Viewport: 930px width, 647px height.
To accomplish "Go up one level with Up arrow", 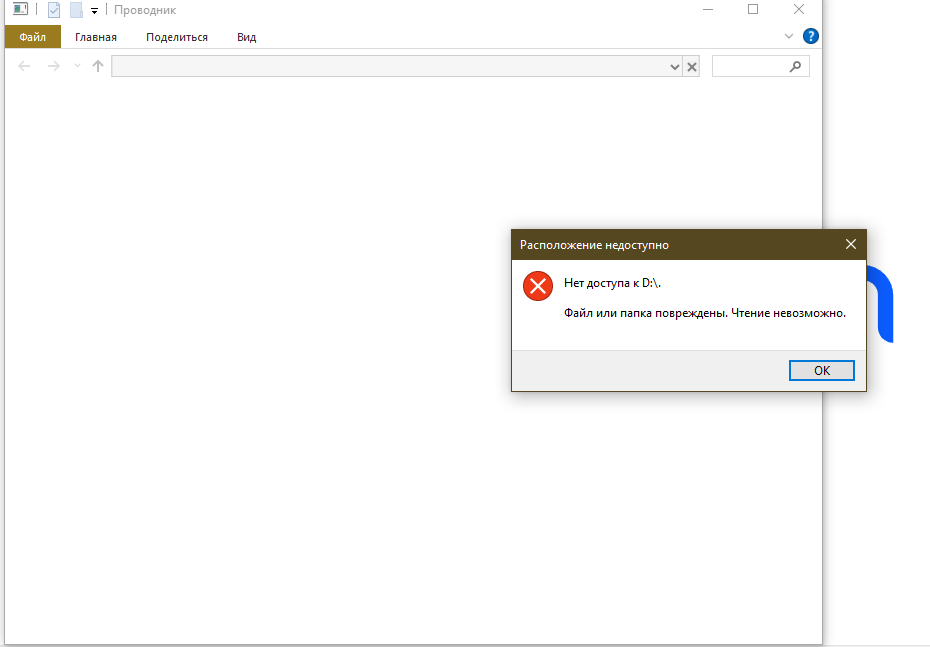I will [x=98, y=66].
